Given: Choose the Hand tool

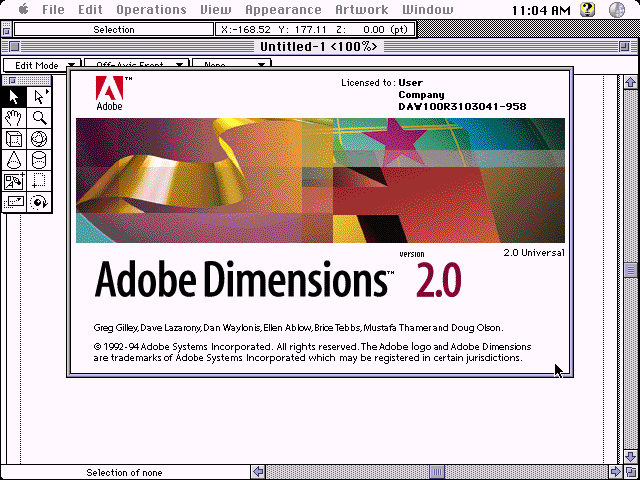Looking at the screenshot, I should (x=14, y=118).
